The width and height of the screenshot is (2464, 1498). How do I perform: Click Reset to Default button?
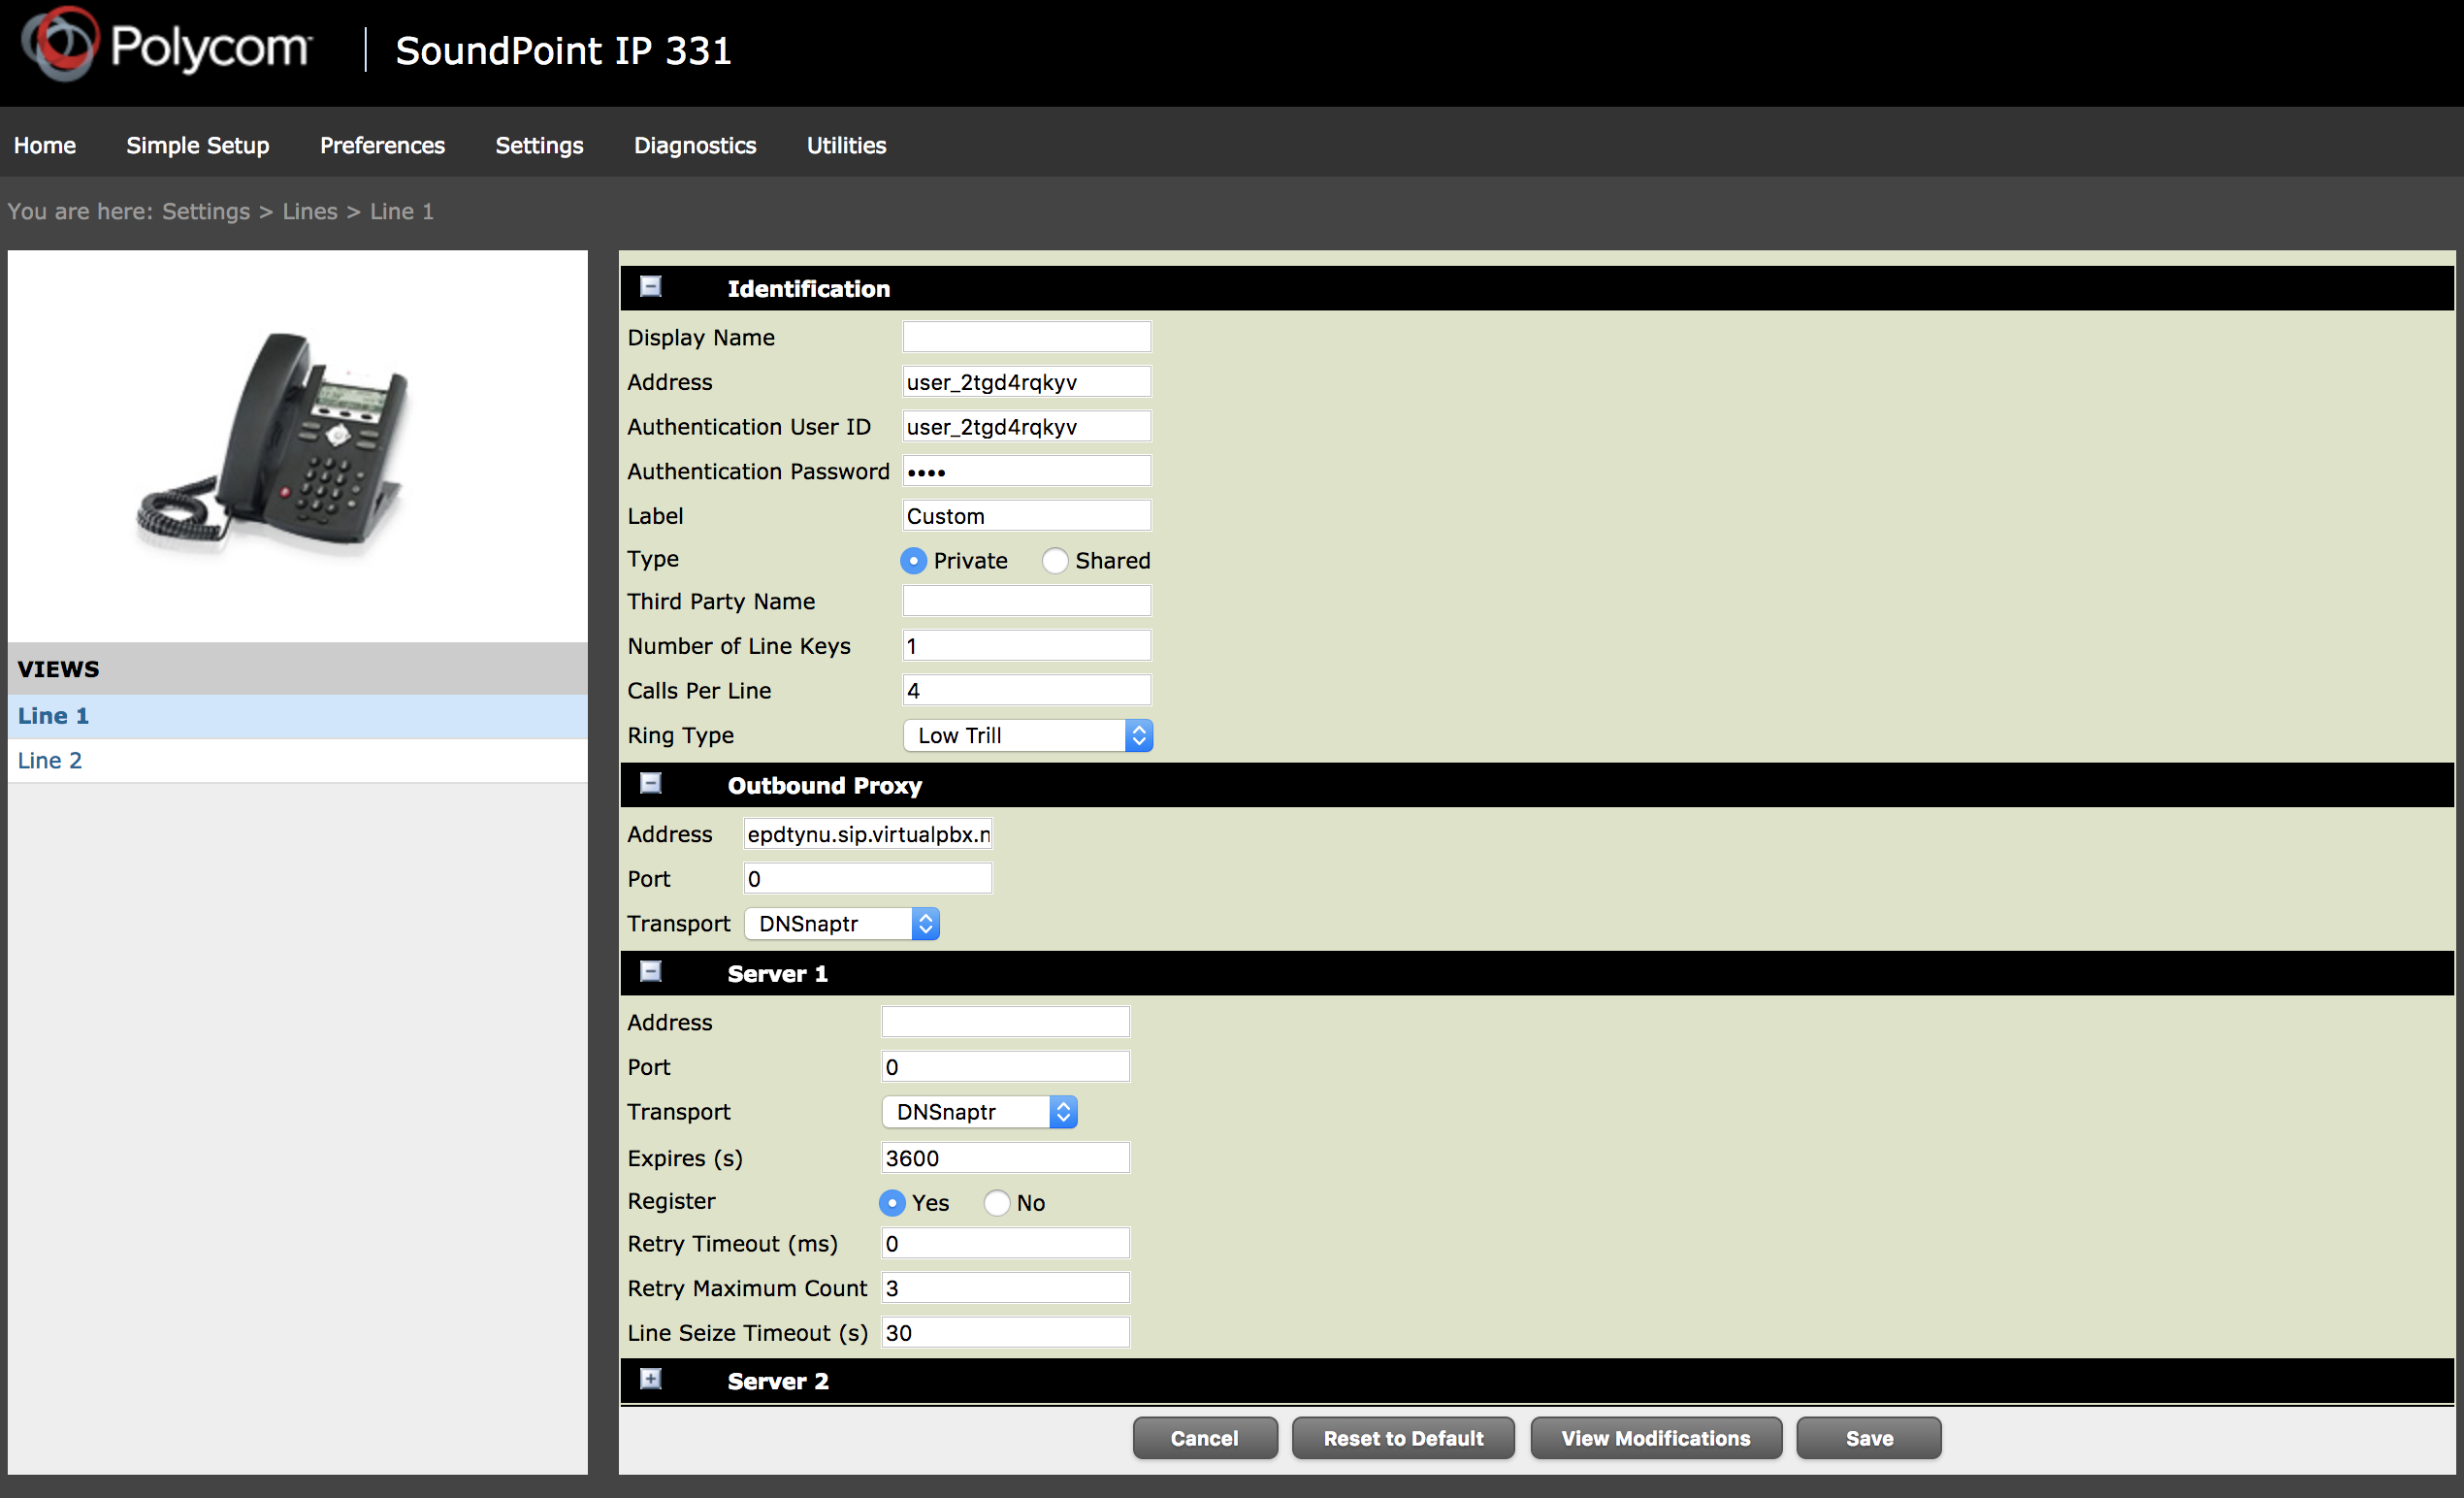click(1403, 1438)
